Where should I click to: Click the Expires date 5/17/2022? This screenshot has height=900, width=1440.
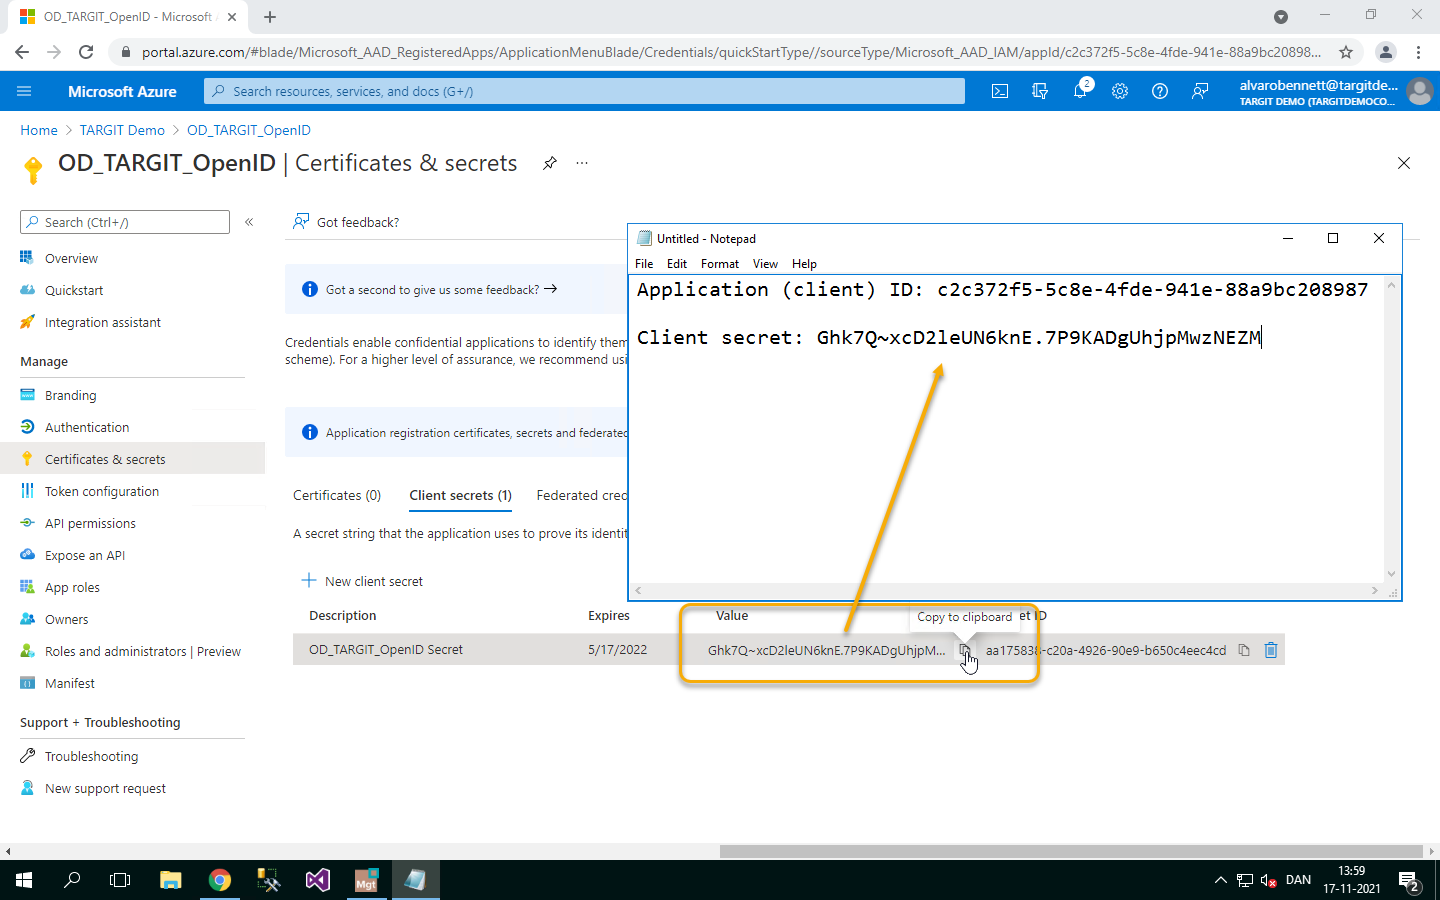click(x=617, y=650)
